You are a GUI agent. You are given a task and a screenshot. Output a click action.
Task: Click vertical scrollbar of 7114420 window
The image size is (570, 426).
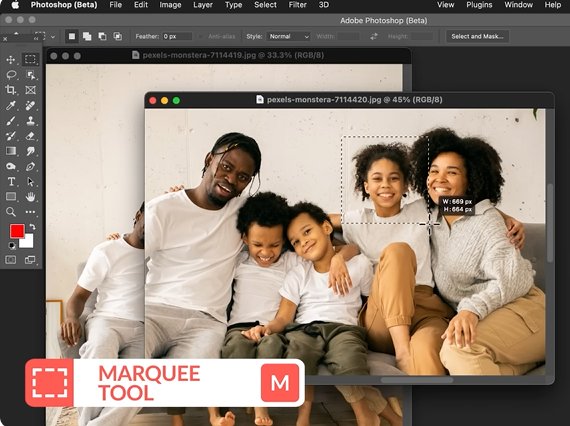[x=550, y=222]
